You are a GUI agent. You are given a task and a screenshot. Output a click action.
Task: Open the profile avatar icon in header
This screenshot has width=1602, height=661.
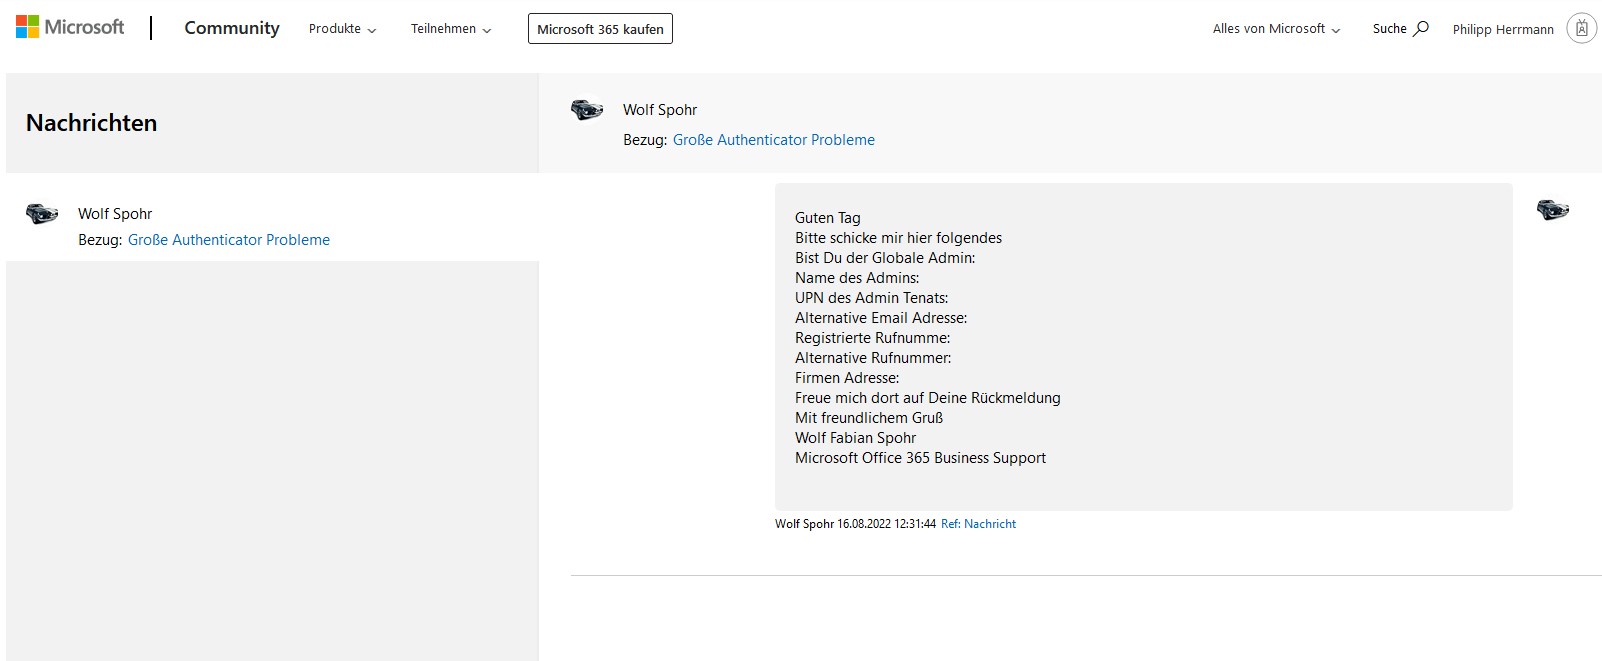(1581, 28)
